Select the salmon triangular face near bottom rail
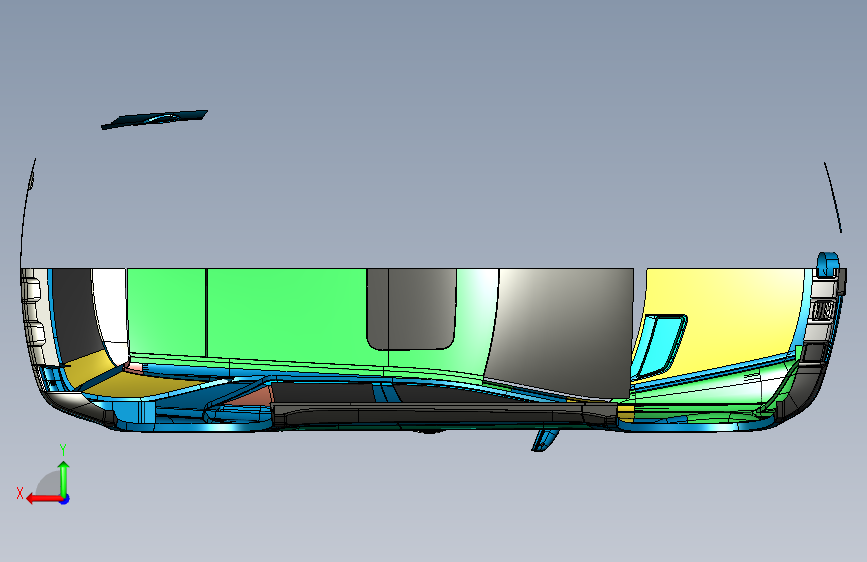The width and height of the screenshot is (867, 562). point(254,396)
